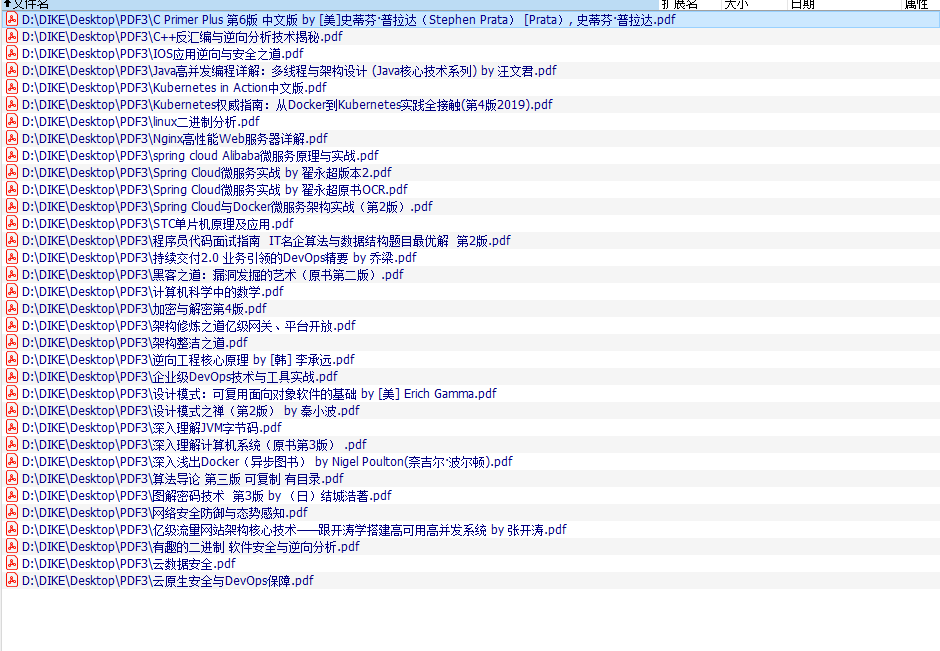
Task: Select Nginx高性能Web服务器详解.pdf file name
Action: pos(175,138)
